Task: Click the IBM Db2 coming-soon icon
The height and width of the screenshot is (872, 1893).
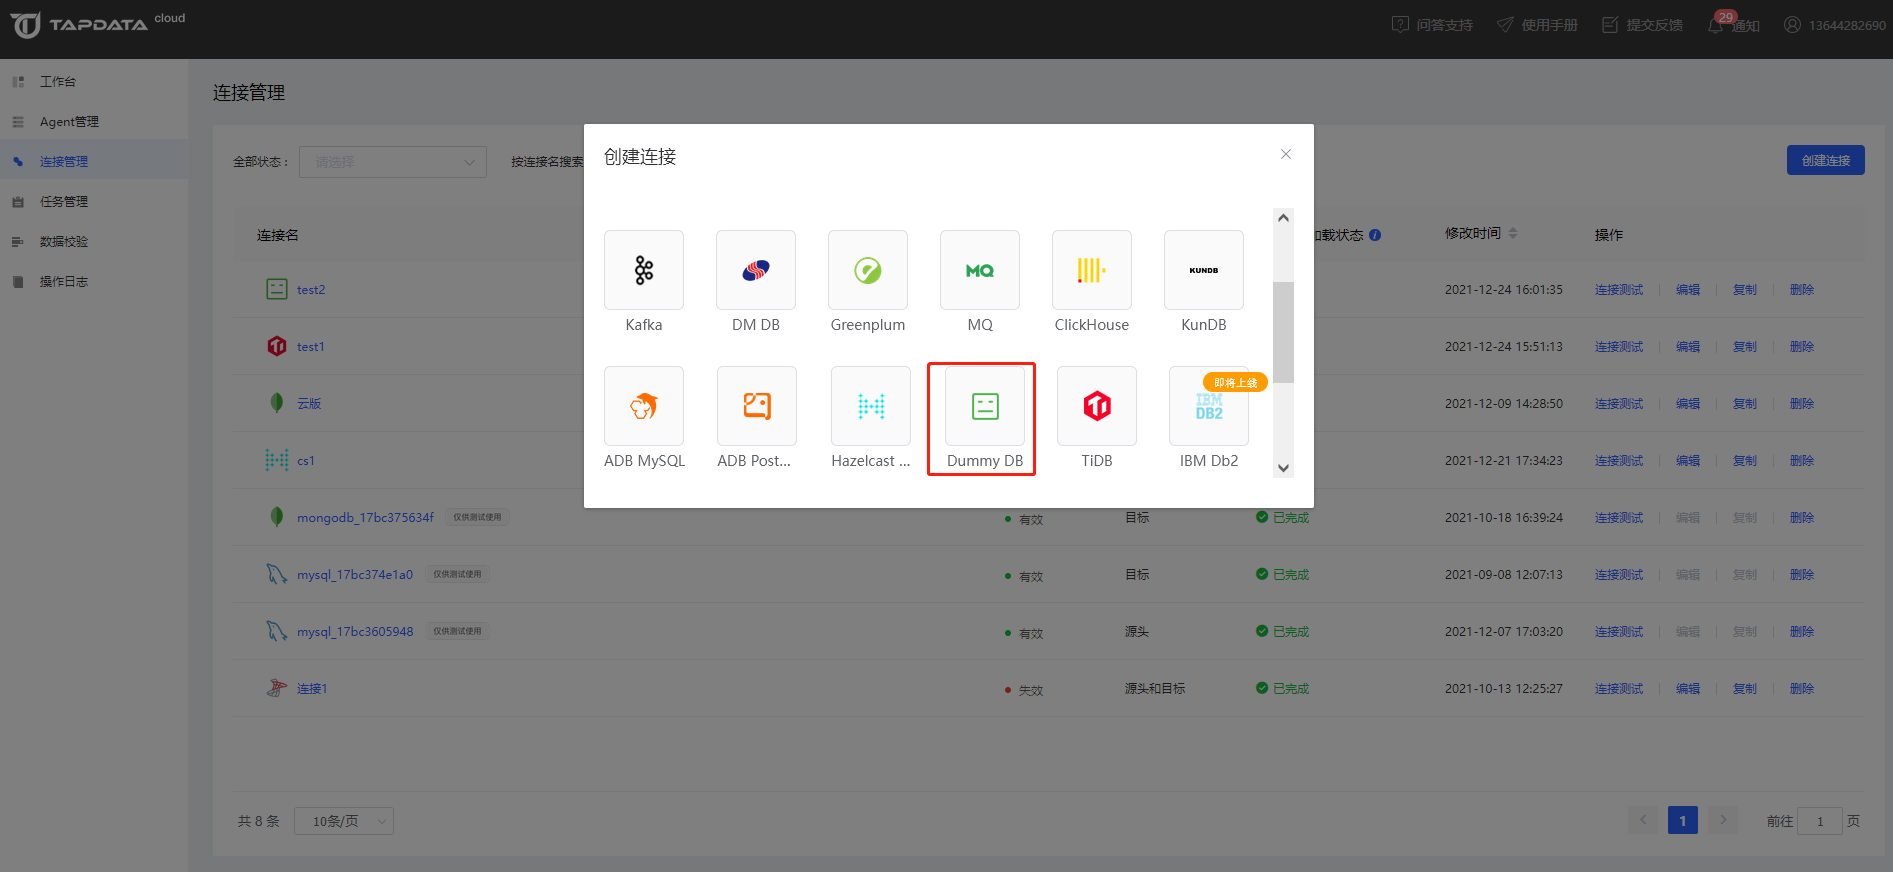Action: pos(1209,406)
